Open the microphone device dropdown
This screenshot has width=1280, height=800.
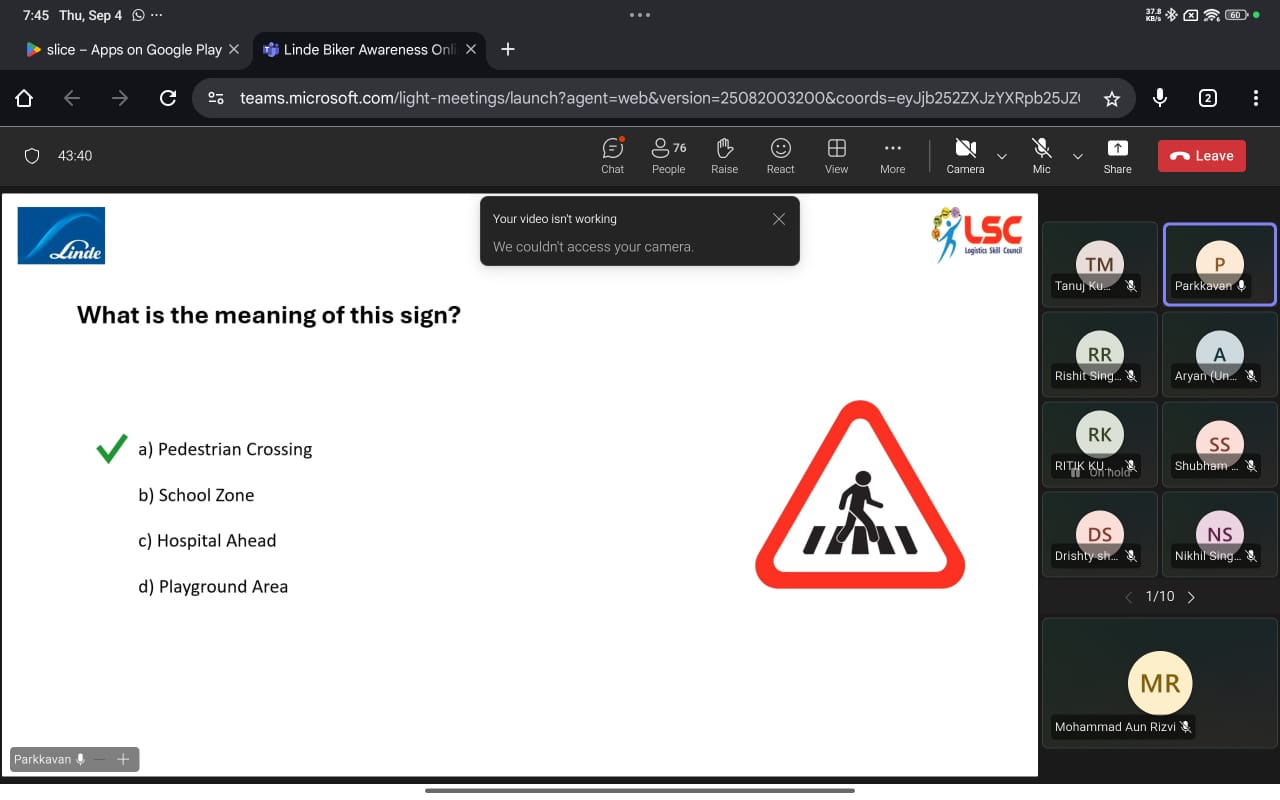(1078, 156)
